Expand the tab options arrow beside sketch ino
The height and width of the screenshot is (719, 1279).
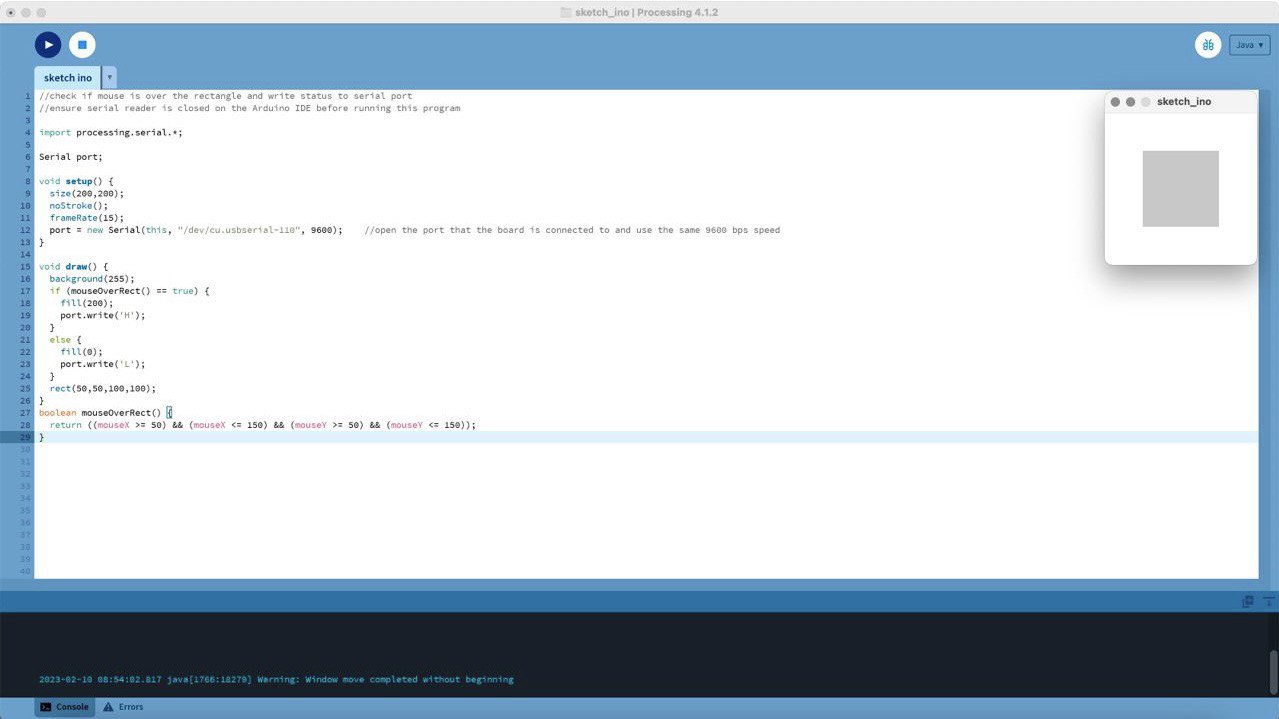point(109,78)
